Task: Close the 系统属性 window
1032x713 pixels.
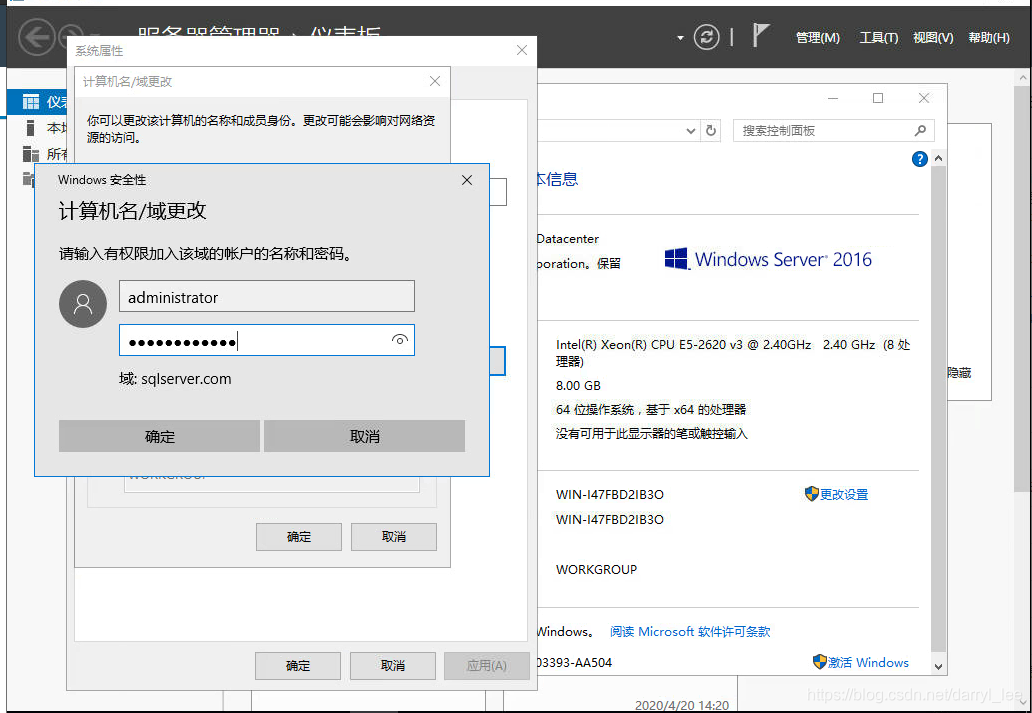Action: pyautogui.click(x=522, y=50)
